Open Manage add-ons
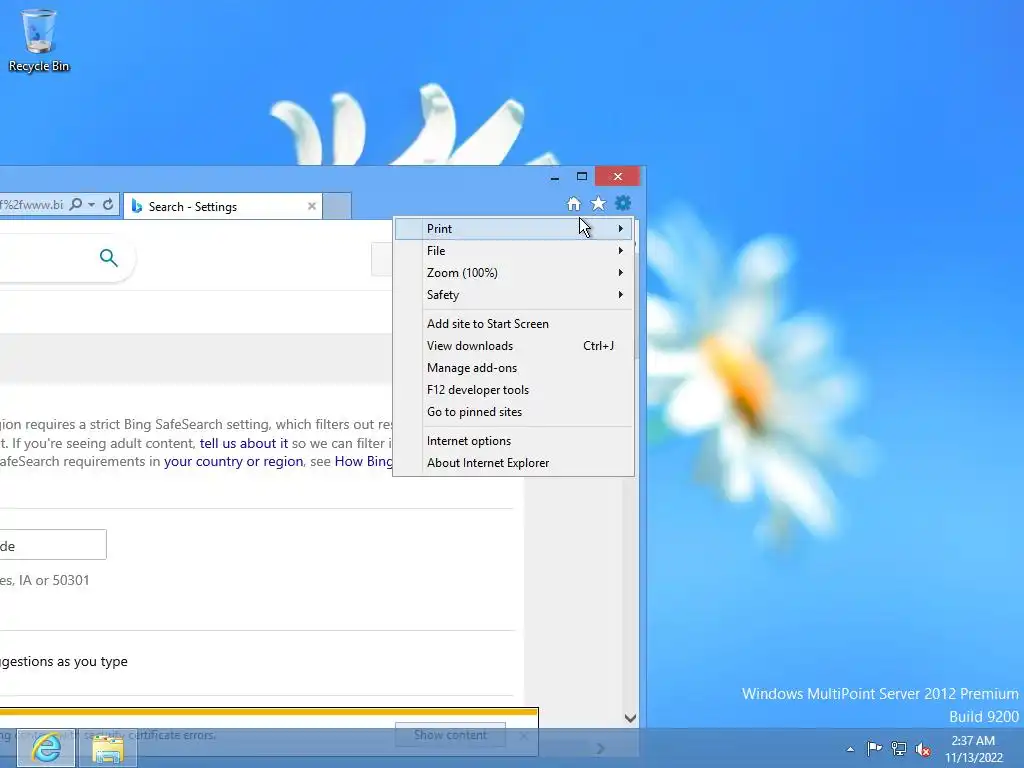Screen dimensions: 1024x768 pyautogui.click(x=513, y=368)
